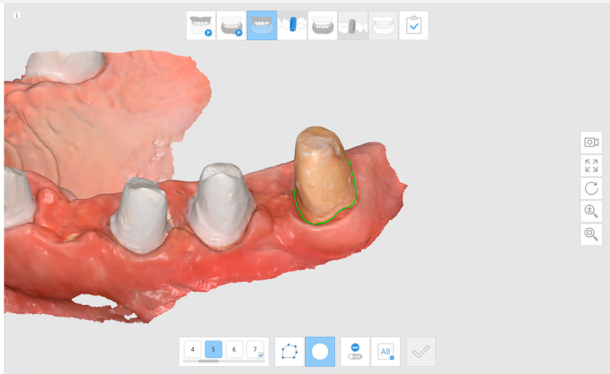The height and width of the screenshot is (374, 610).
Task: Switch to blue scanbody scan stage
Action: [x=292, y=25]
